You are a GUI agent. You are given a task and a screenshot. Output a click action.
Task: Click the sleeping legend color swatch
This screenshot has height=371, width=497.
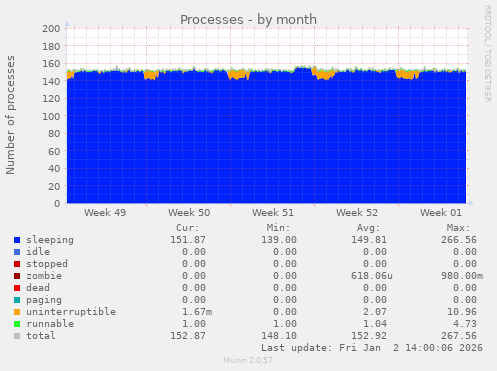[17, 240]
